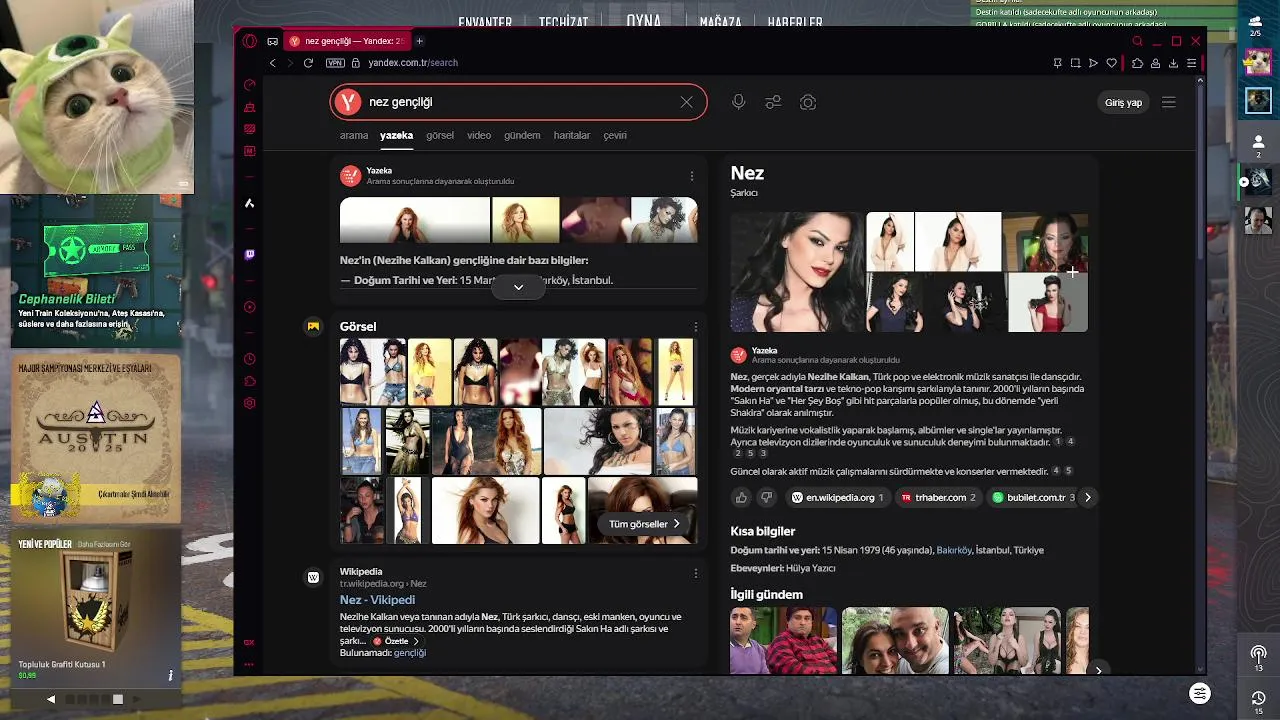The width and height of the screenshot is (1280, 720).
Task: Switch to the arama tab
Action: (x=354, y=135)
